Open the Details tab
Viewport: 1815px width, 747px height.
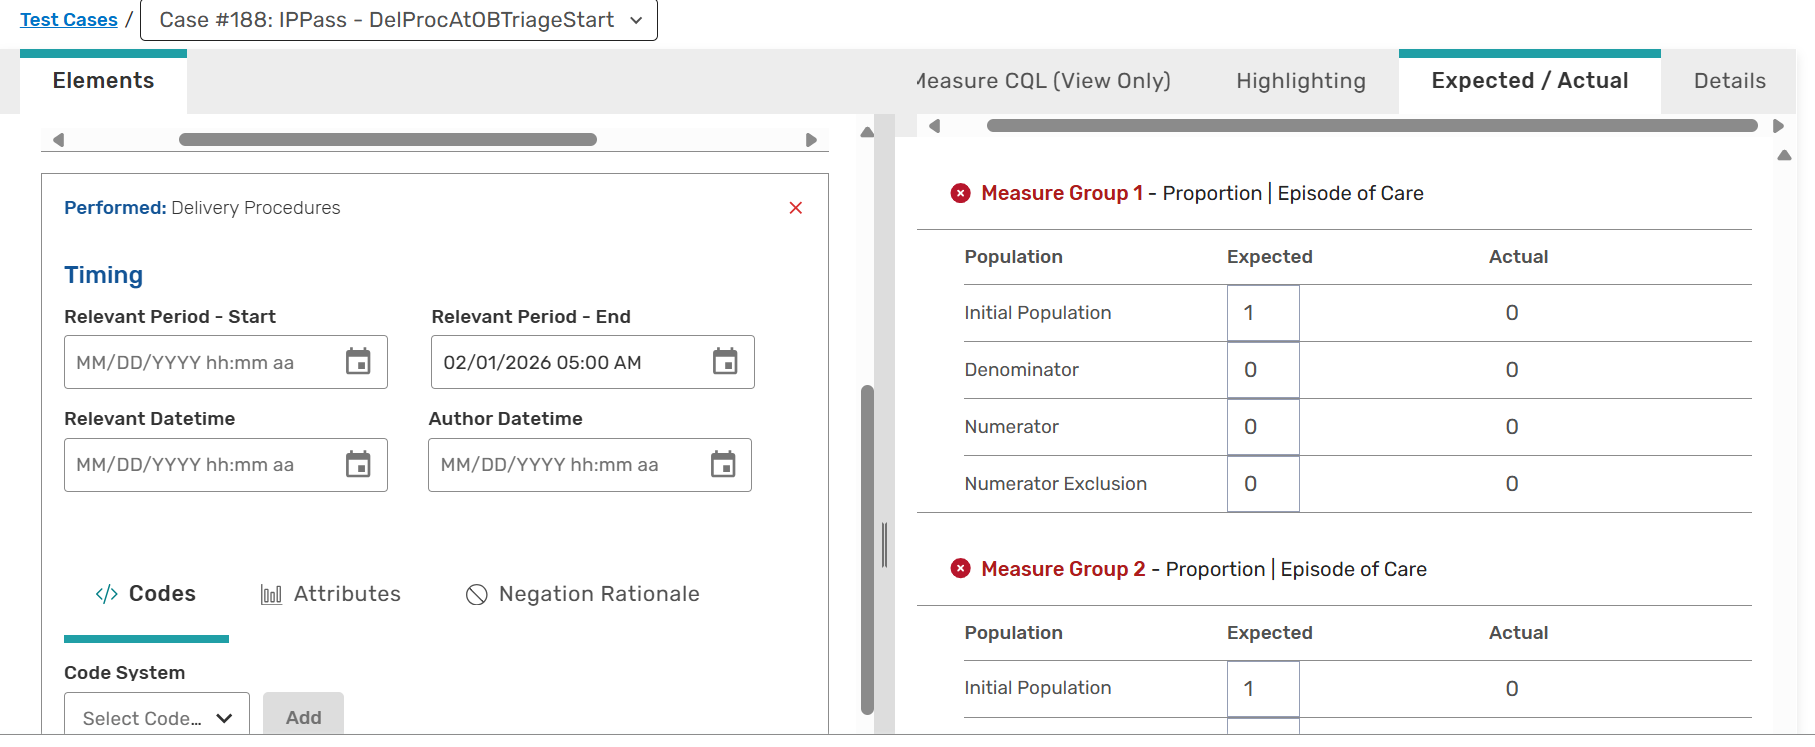click(1729, 81)
